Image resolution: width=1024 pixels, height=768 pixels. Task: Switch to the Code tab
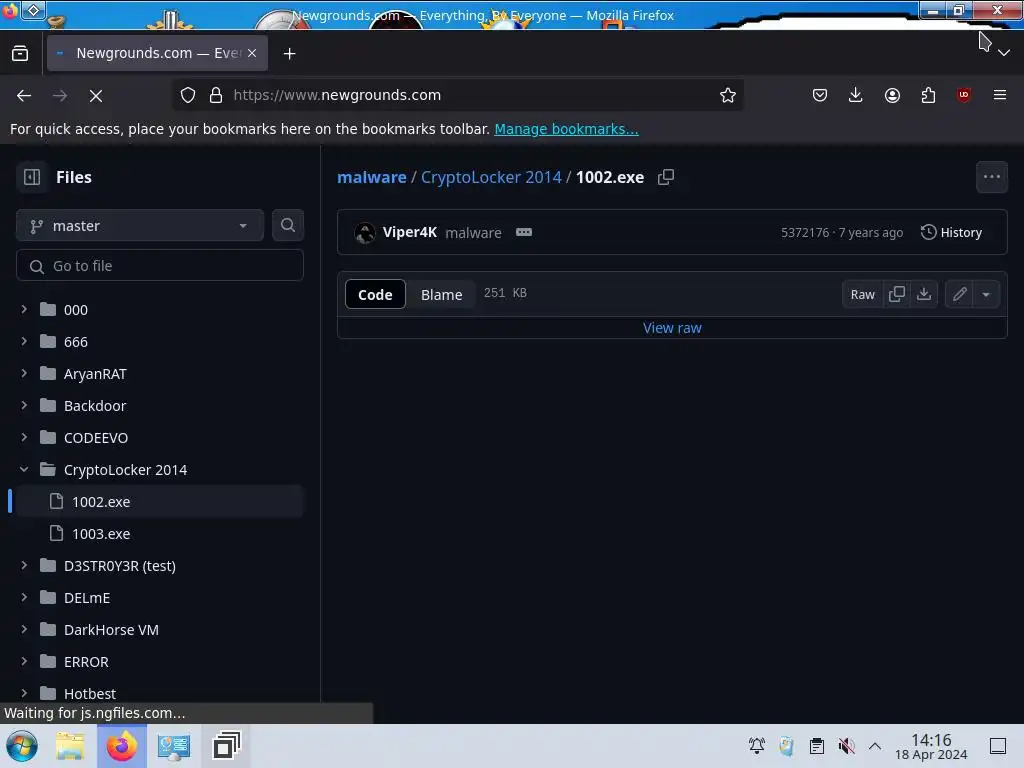[375, 295]
